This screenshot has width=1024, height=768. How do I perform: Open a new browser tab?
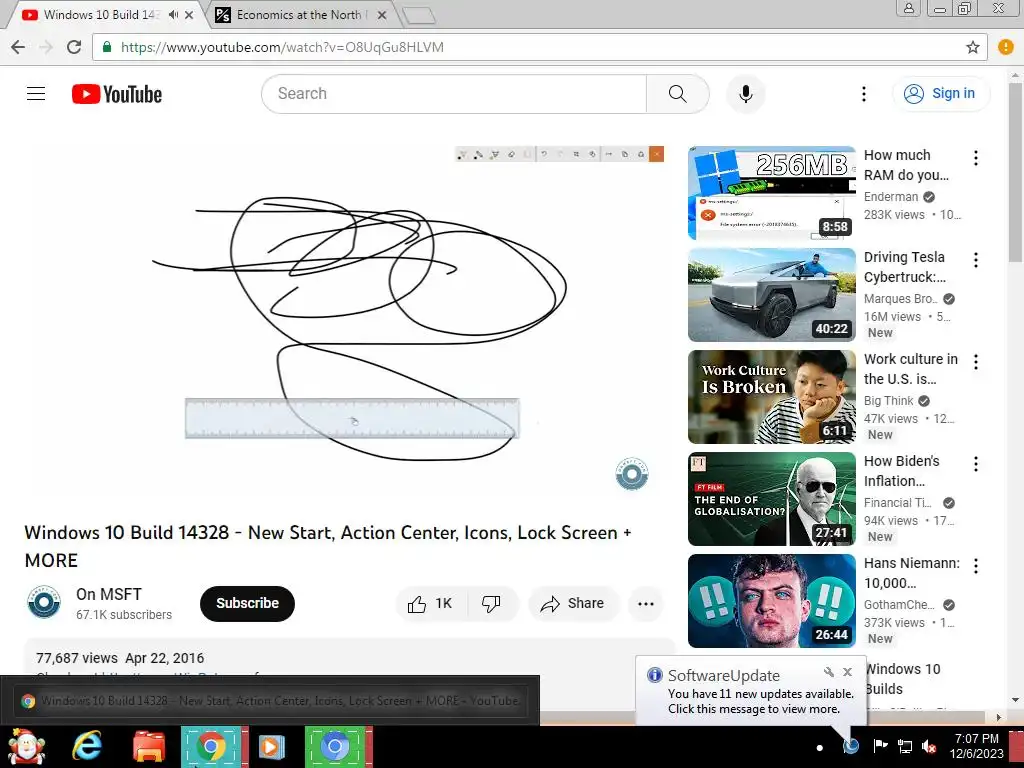tap(419, 16)
